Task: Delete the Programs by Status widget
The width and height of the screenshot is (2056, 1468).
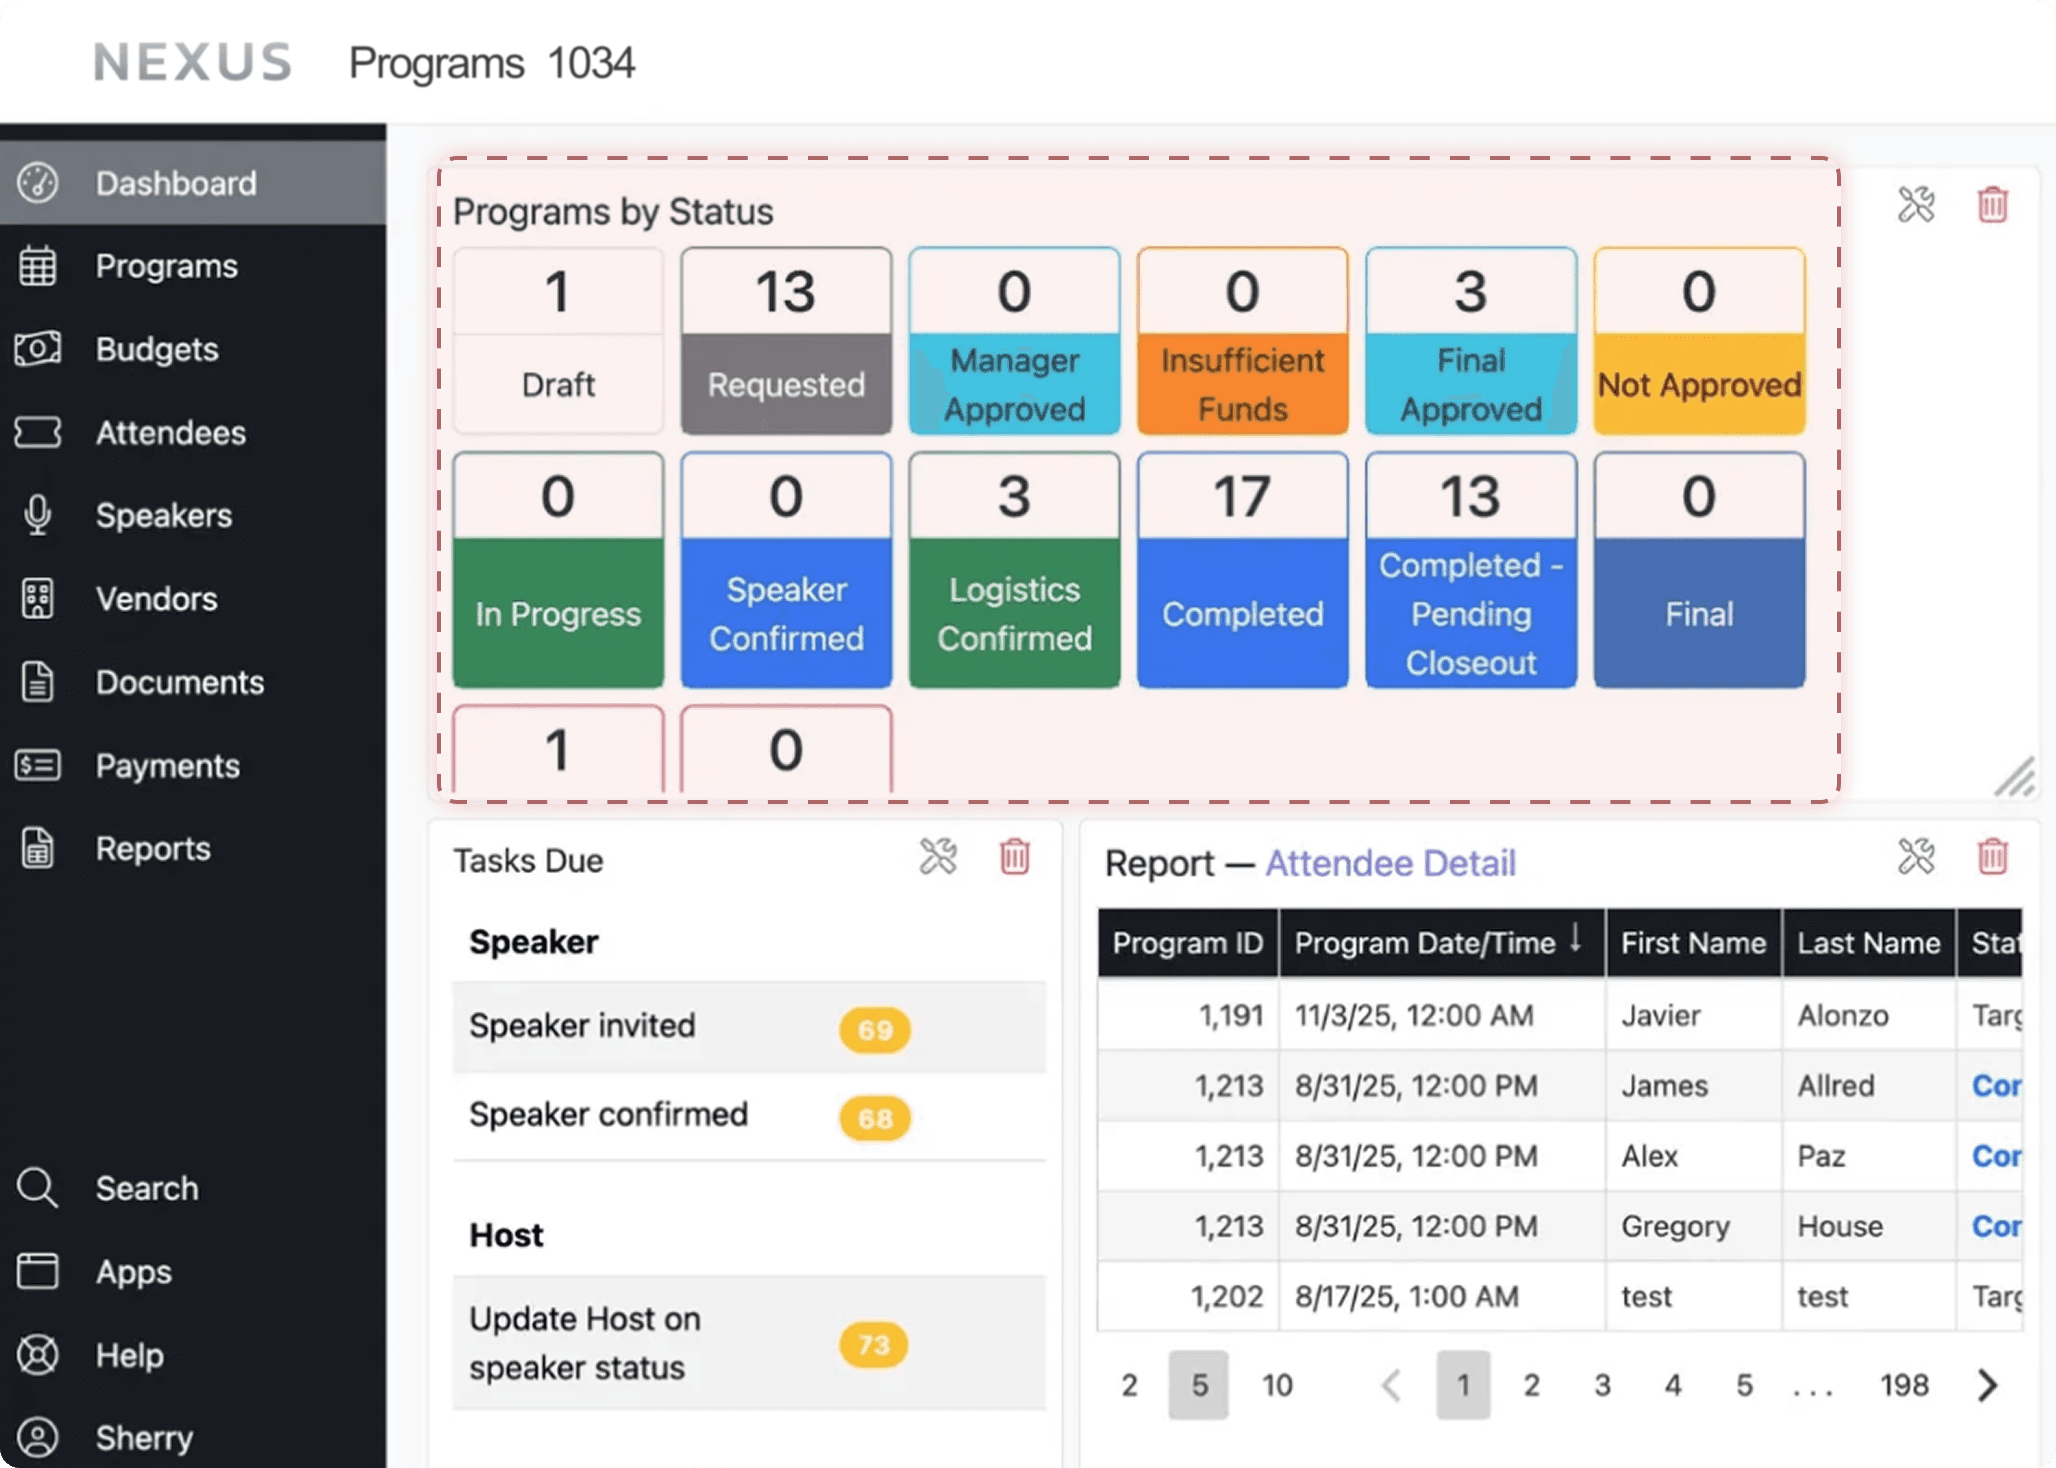Action: [1992, 204]
